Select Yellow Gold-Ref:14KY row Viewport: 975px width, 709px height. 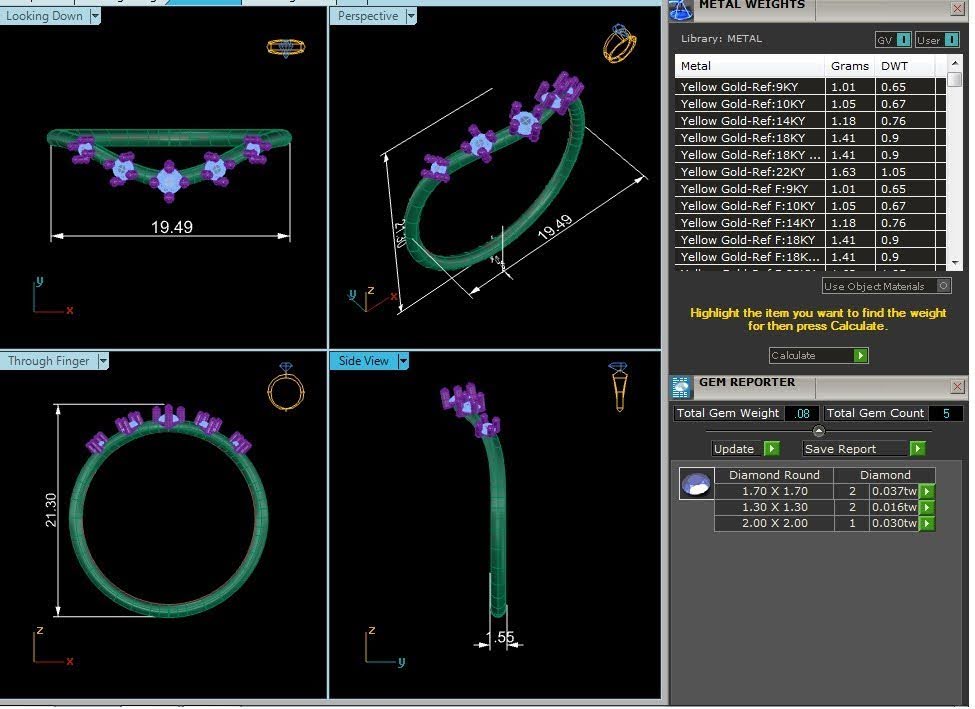(x=810, y=121)
